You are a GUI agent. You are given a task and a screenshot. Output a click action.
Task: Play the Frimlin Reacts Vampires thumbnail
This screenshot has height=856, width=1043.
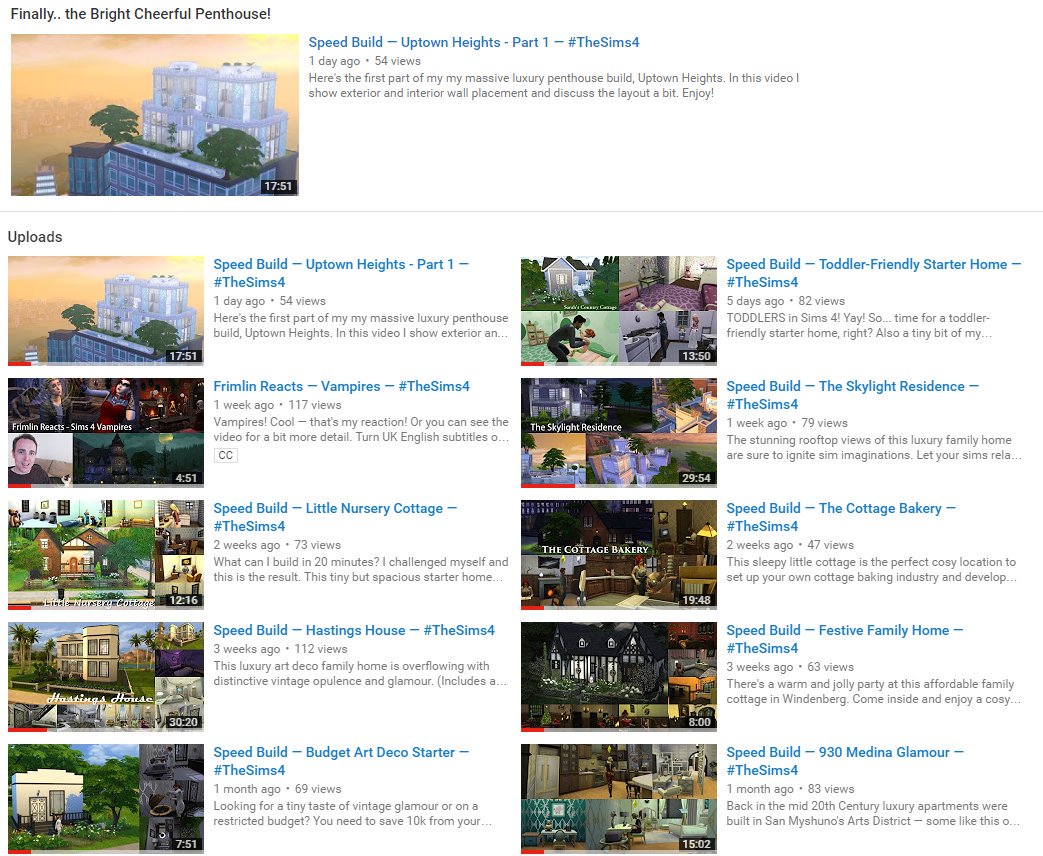[106, 432]
